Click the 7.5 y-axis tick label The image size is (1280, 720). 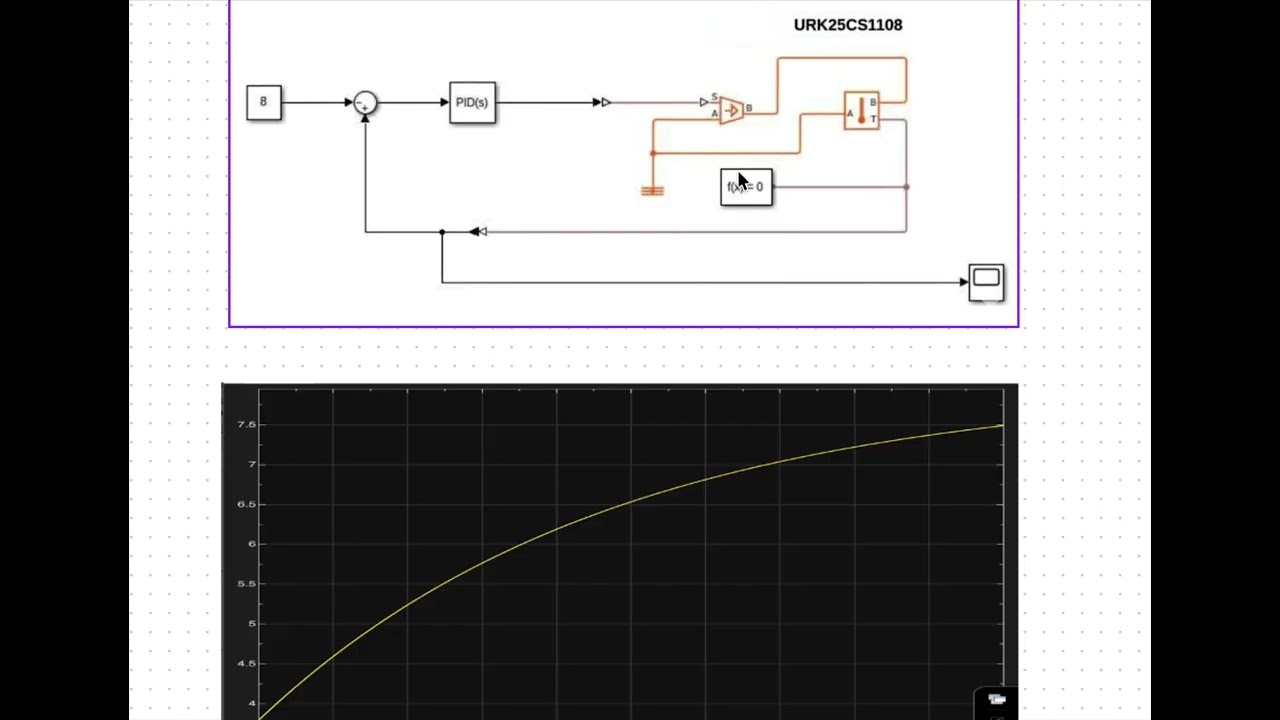246,425
